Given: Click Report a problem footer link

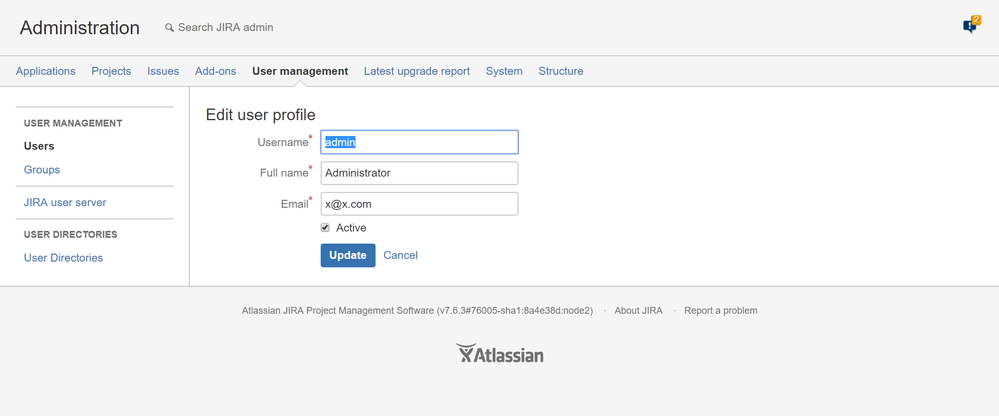Looking at the screenshot, I should pyautogui.click(x=721, y=311).
